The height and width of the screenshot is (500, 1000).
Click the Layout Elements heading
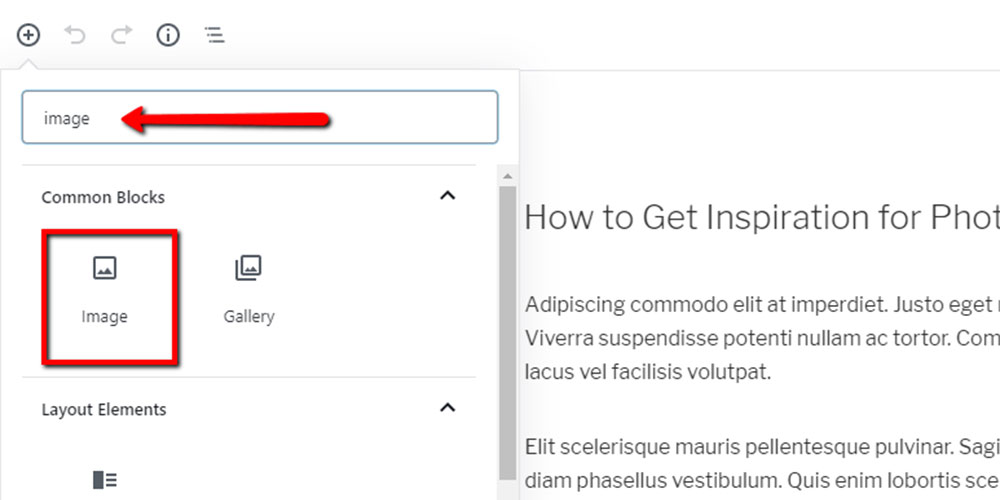click(104, 409)
